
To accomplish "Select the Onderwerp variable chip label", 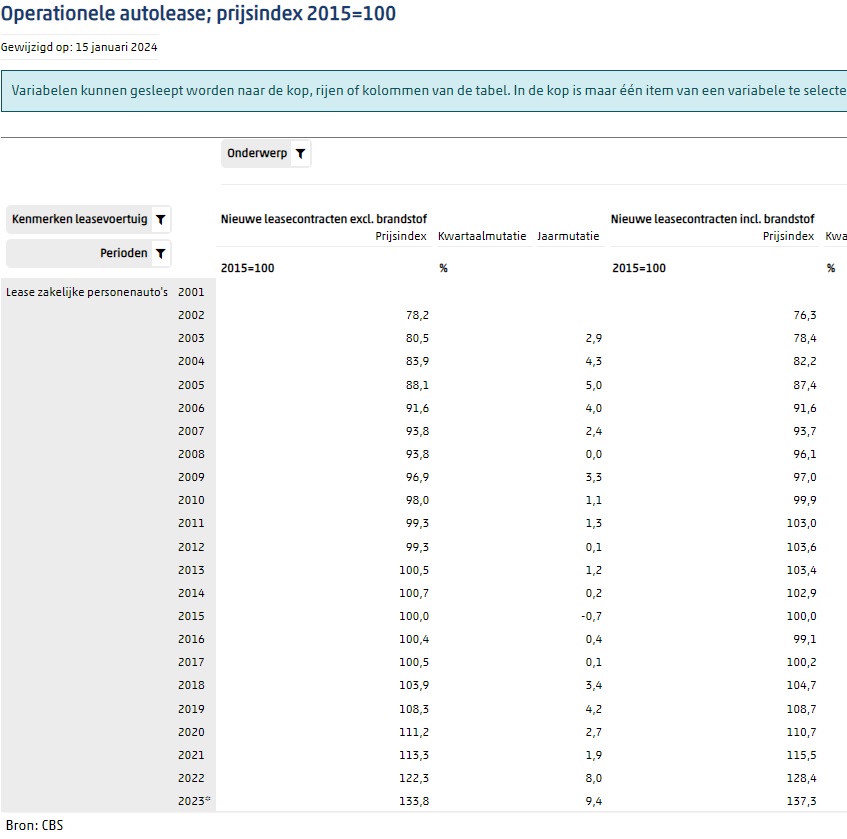I will 257,153.
